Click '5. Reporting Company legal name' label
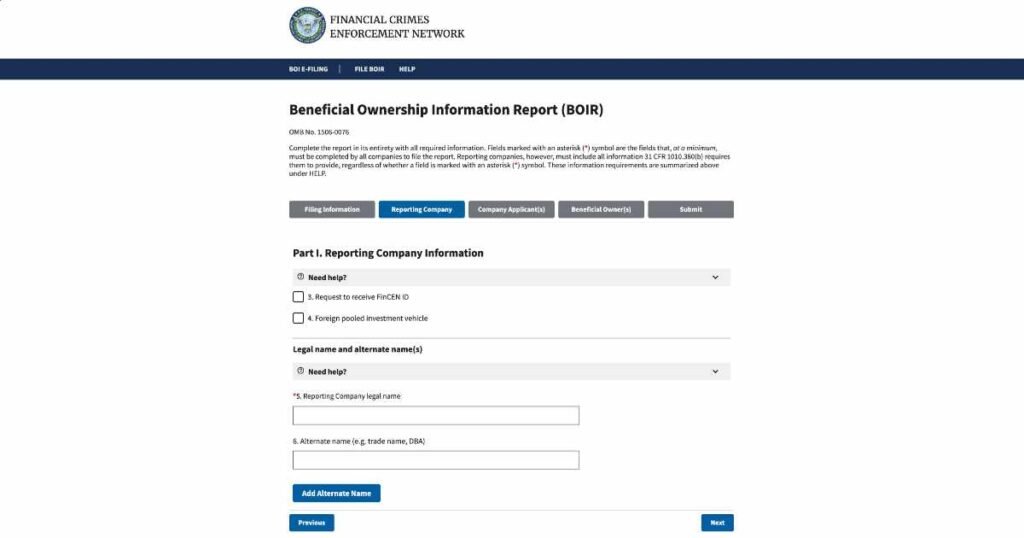The width and height of the screenshot is (1024, 538). [347, 396]
